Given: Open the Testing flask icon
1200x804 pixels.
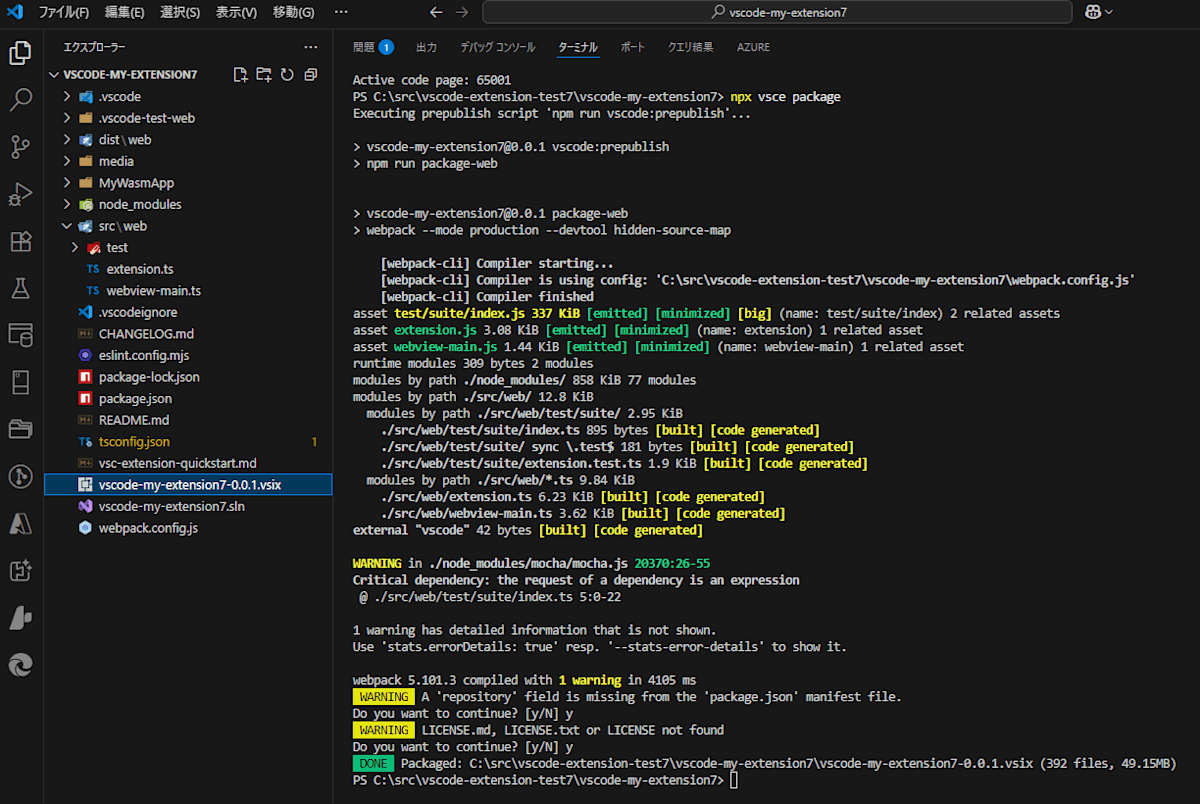Looking at the screenshot, I should point(21,288).
